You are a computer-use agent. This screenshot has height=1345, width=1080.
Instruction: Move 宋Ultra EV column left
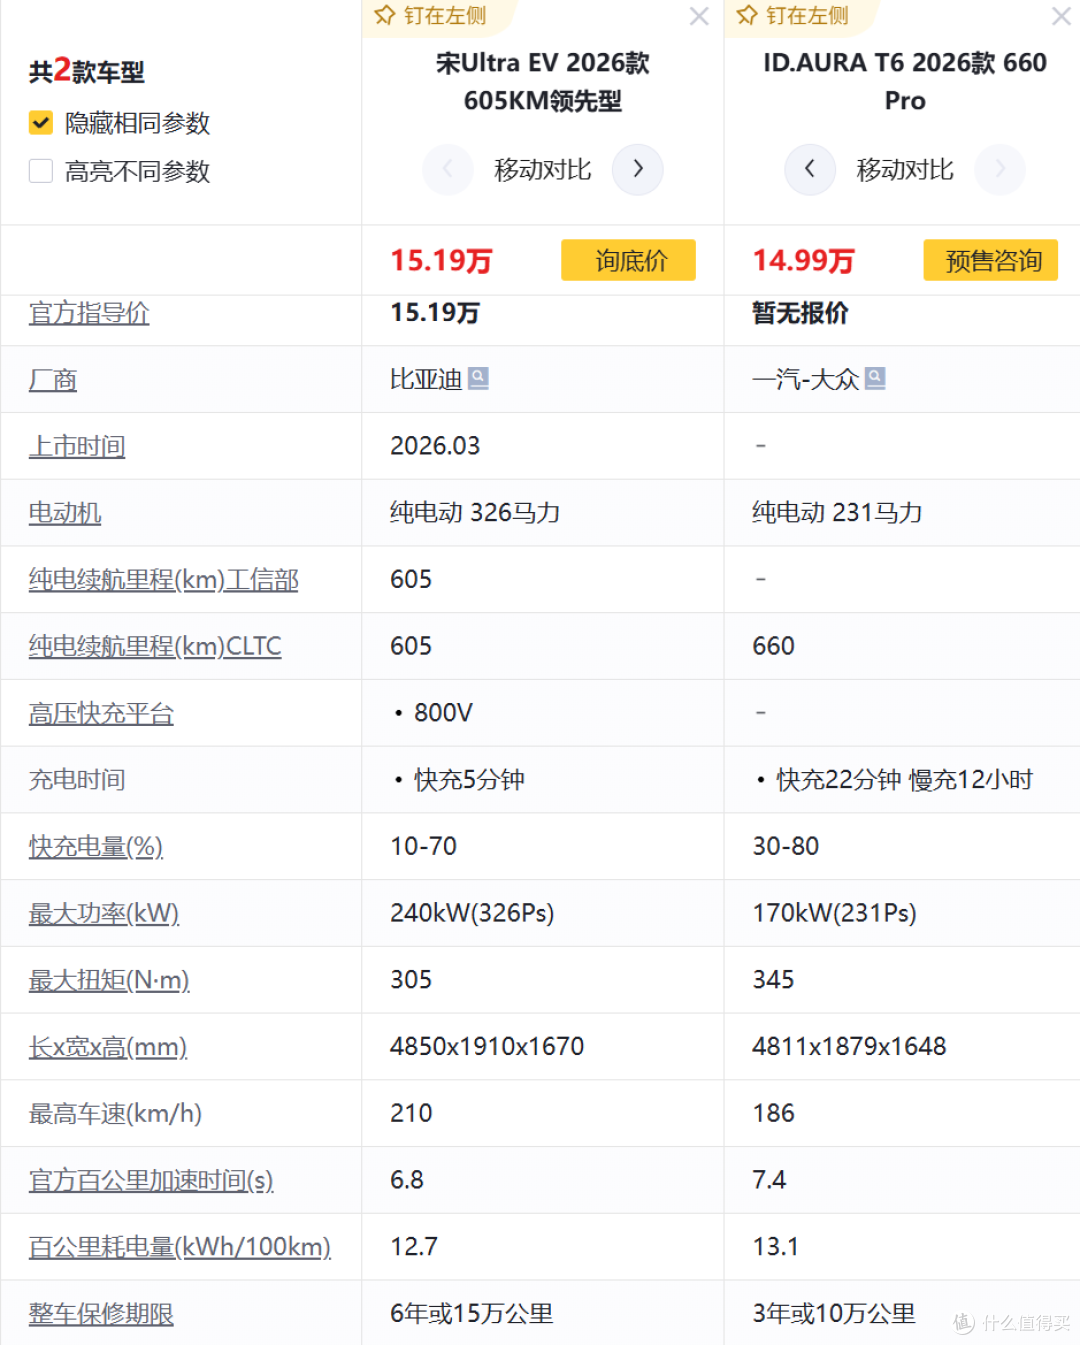point(448,169)
